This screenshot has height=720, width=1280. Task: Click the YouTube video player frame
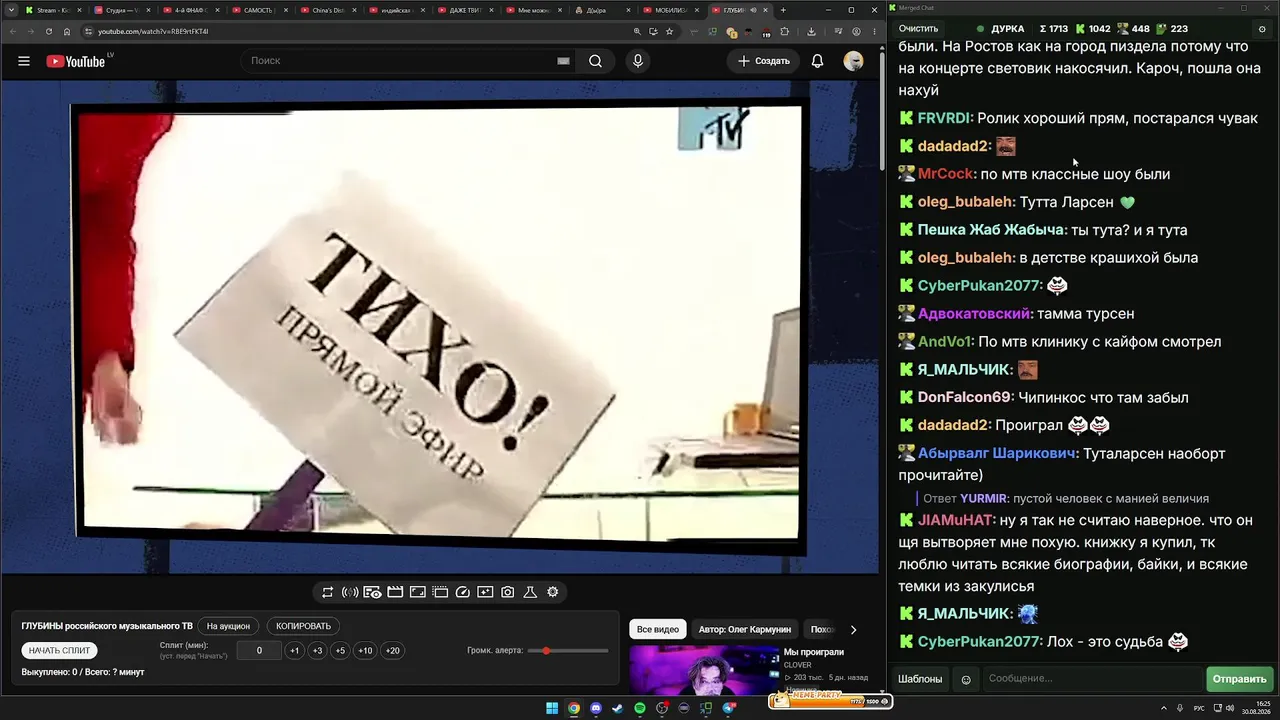(x=440, y=327)
